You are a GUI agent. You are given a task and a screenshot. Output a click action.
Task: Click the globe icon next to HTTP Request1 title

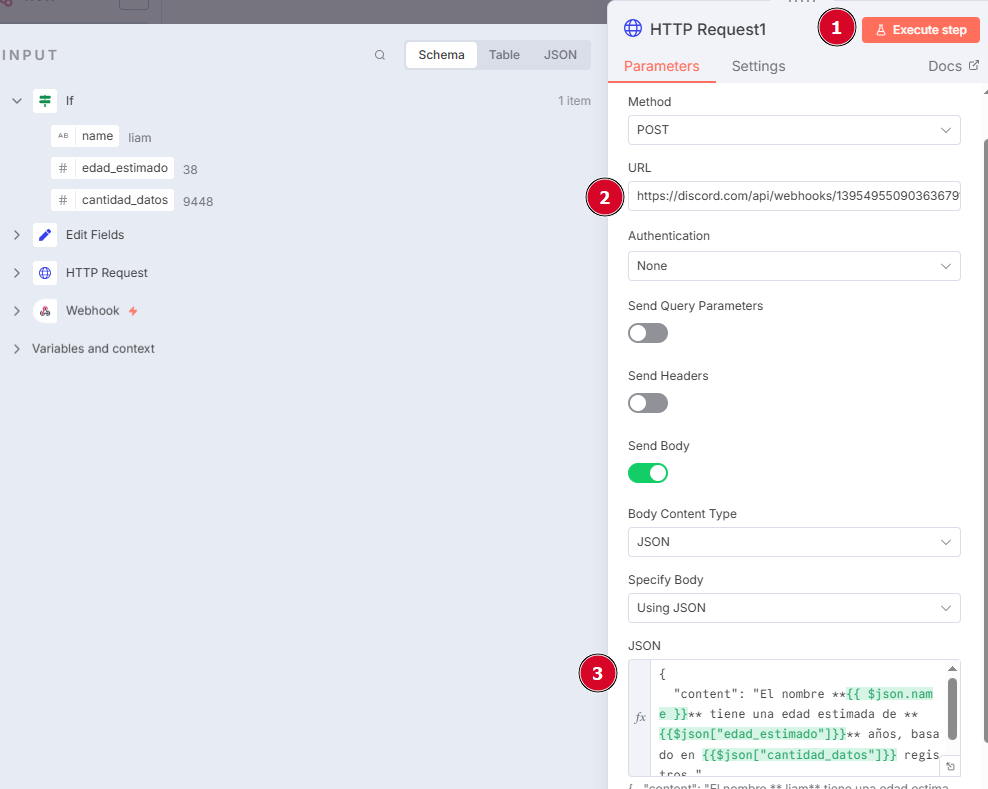coord(633,28)
